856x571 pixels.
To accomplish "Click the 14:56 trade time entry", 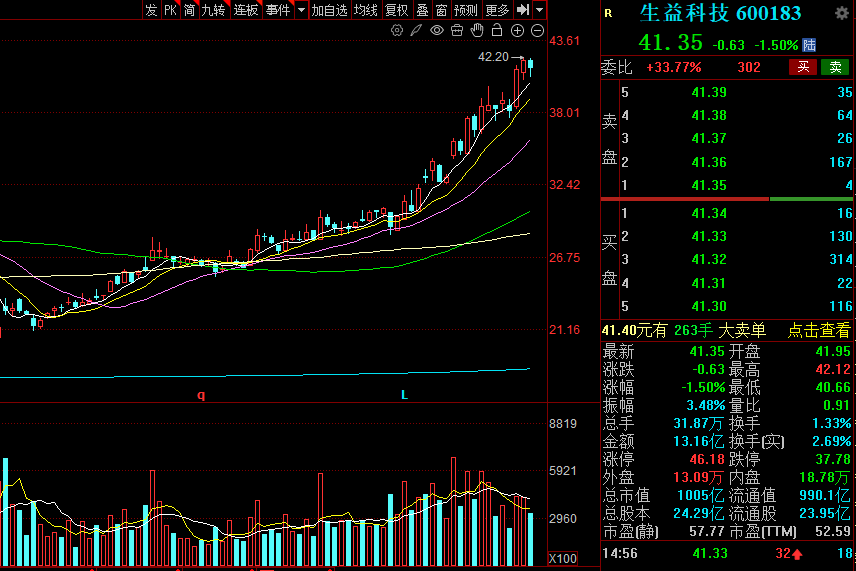I will pyautogui.click(x=620, y=554).
